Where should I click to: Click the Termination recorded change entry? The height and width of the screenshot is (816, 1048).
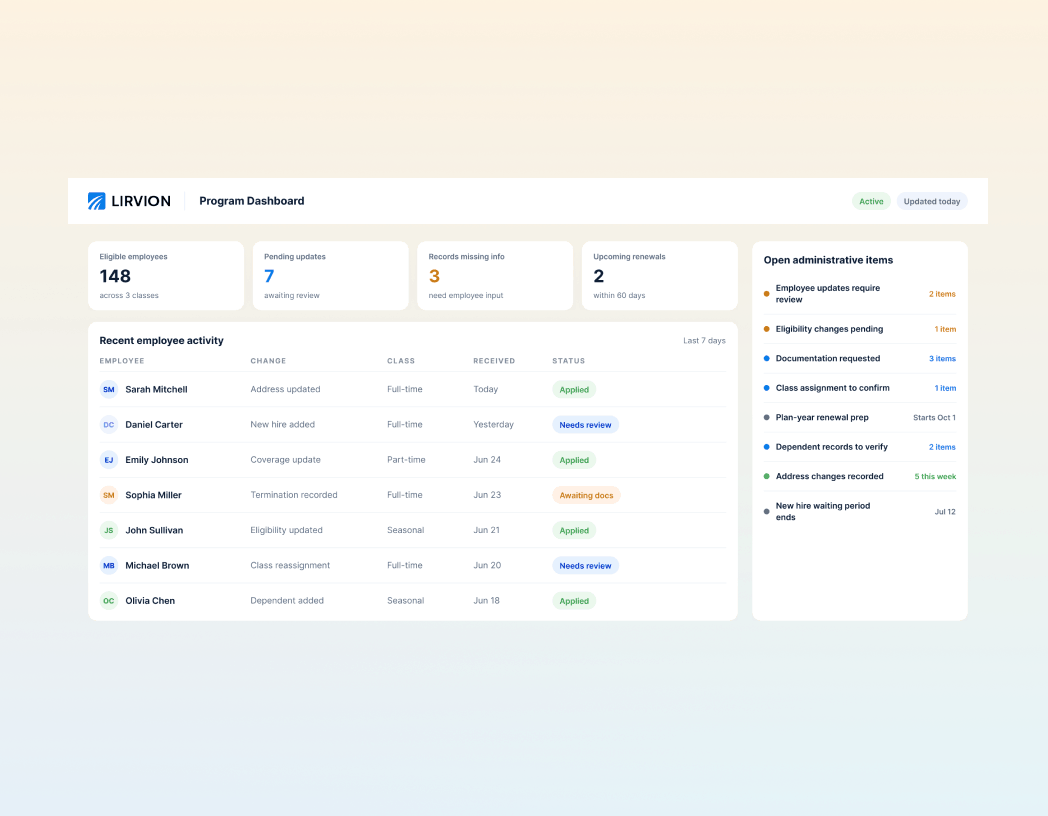[294, 495]
